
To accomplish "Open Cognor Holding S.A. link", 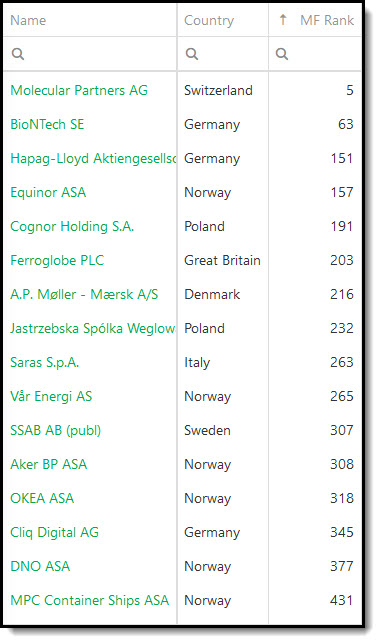I will [x=72, y=226].
